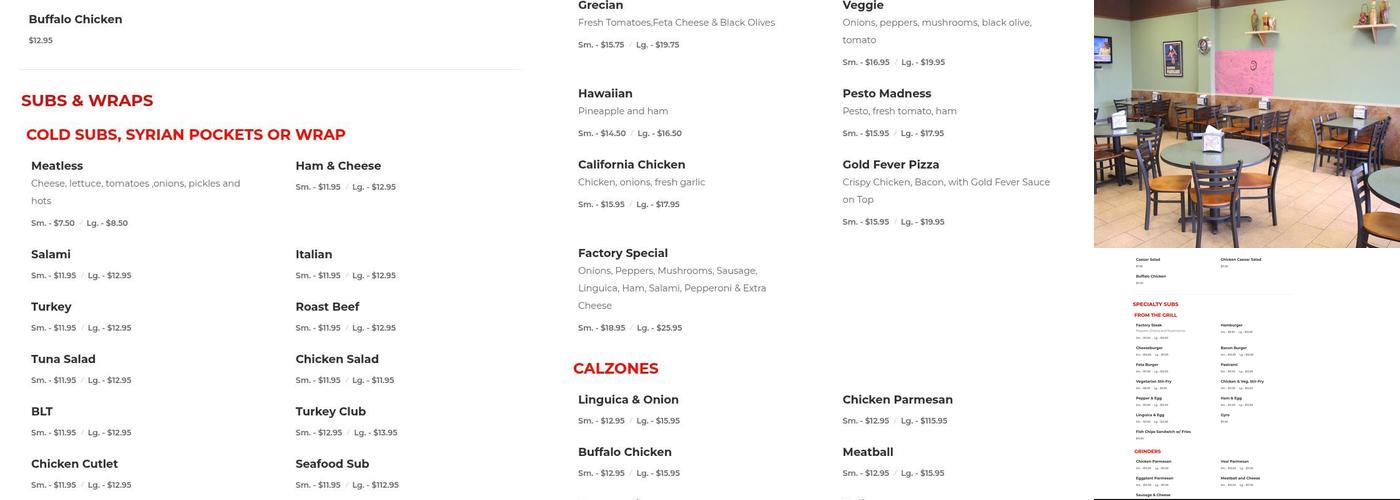Image resolution: width=1400 pixels, height=500 pixels.
Task: Select the Ham & Cheese sub
Action: click(x=338, y=166)
